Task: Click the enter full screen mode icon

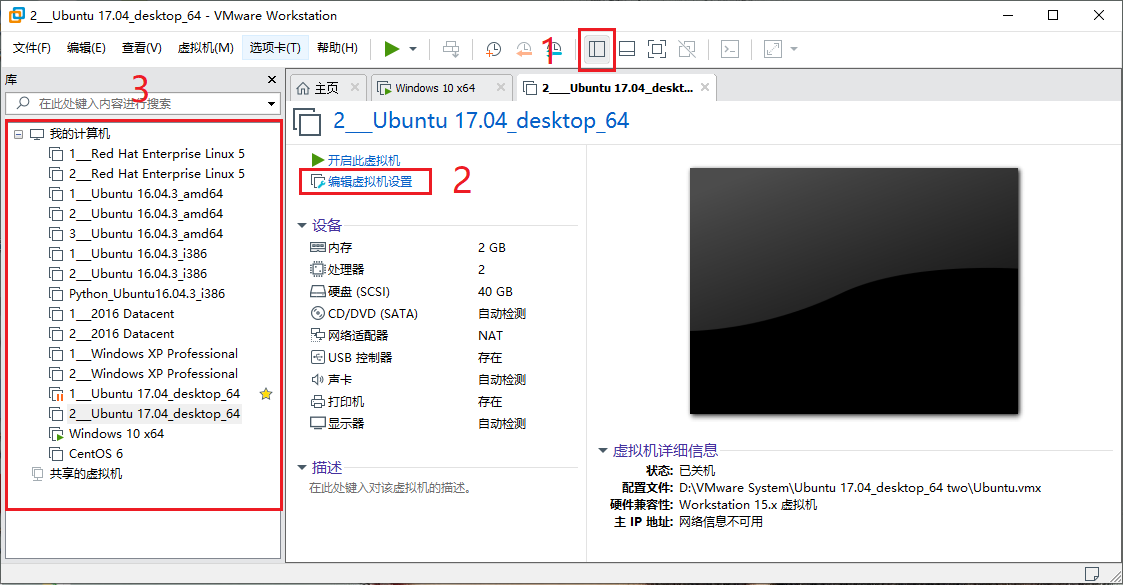Action: click(x=656, y=48)
